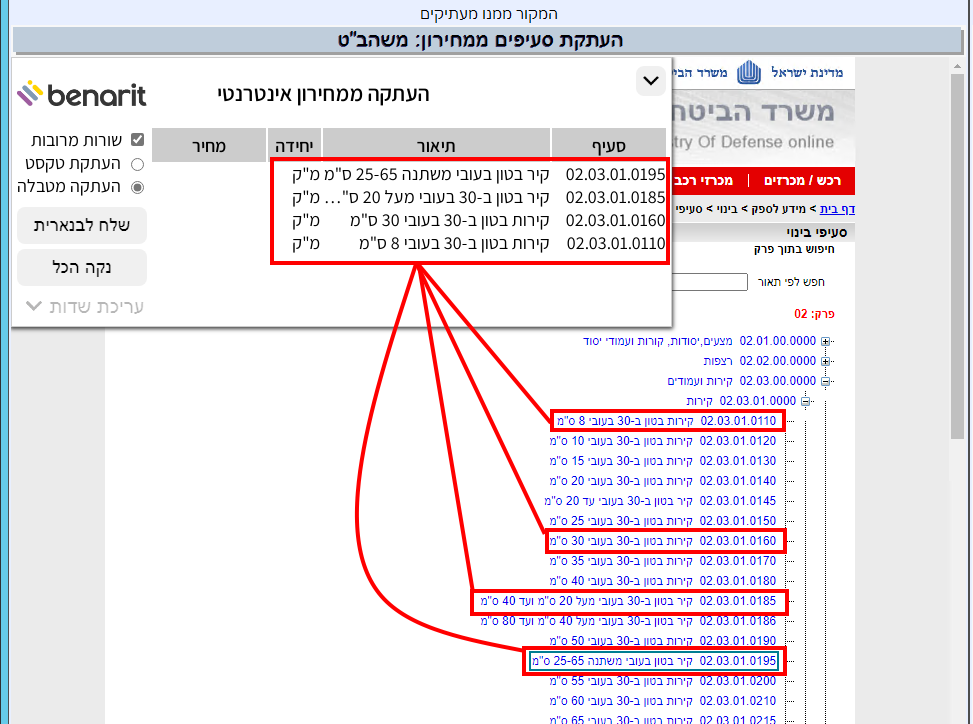
Task: Expand the עריכת שדות section
Action: (84, 306)
